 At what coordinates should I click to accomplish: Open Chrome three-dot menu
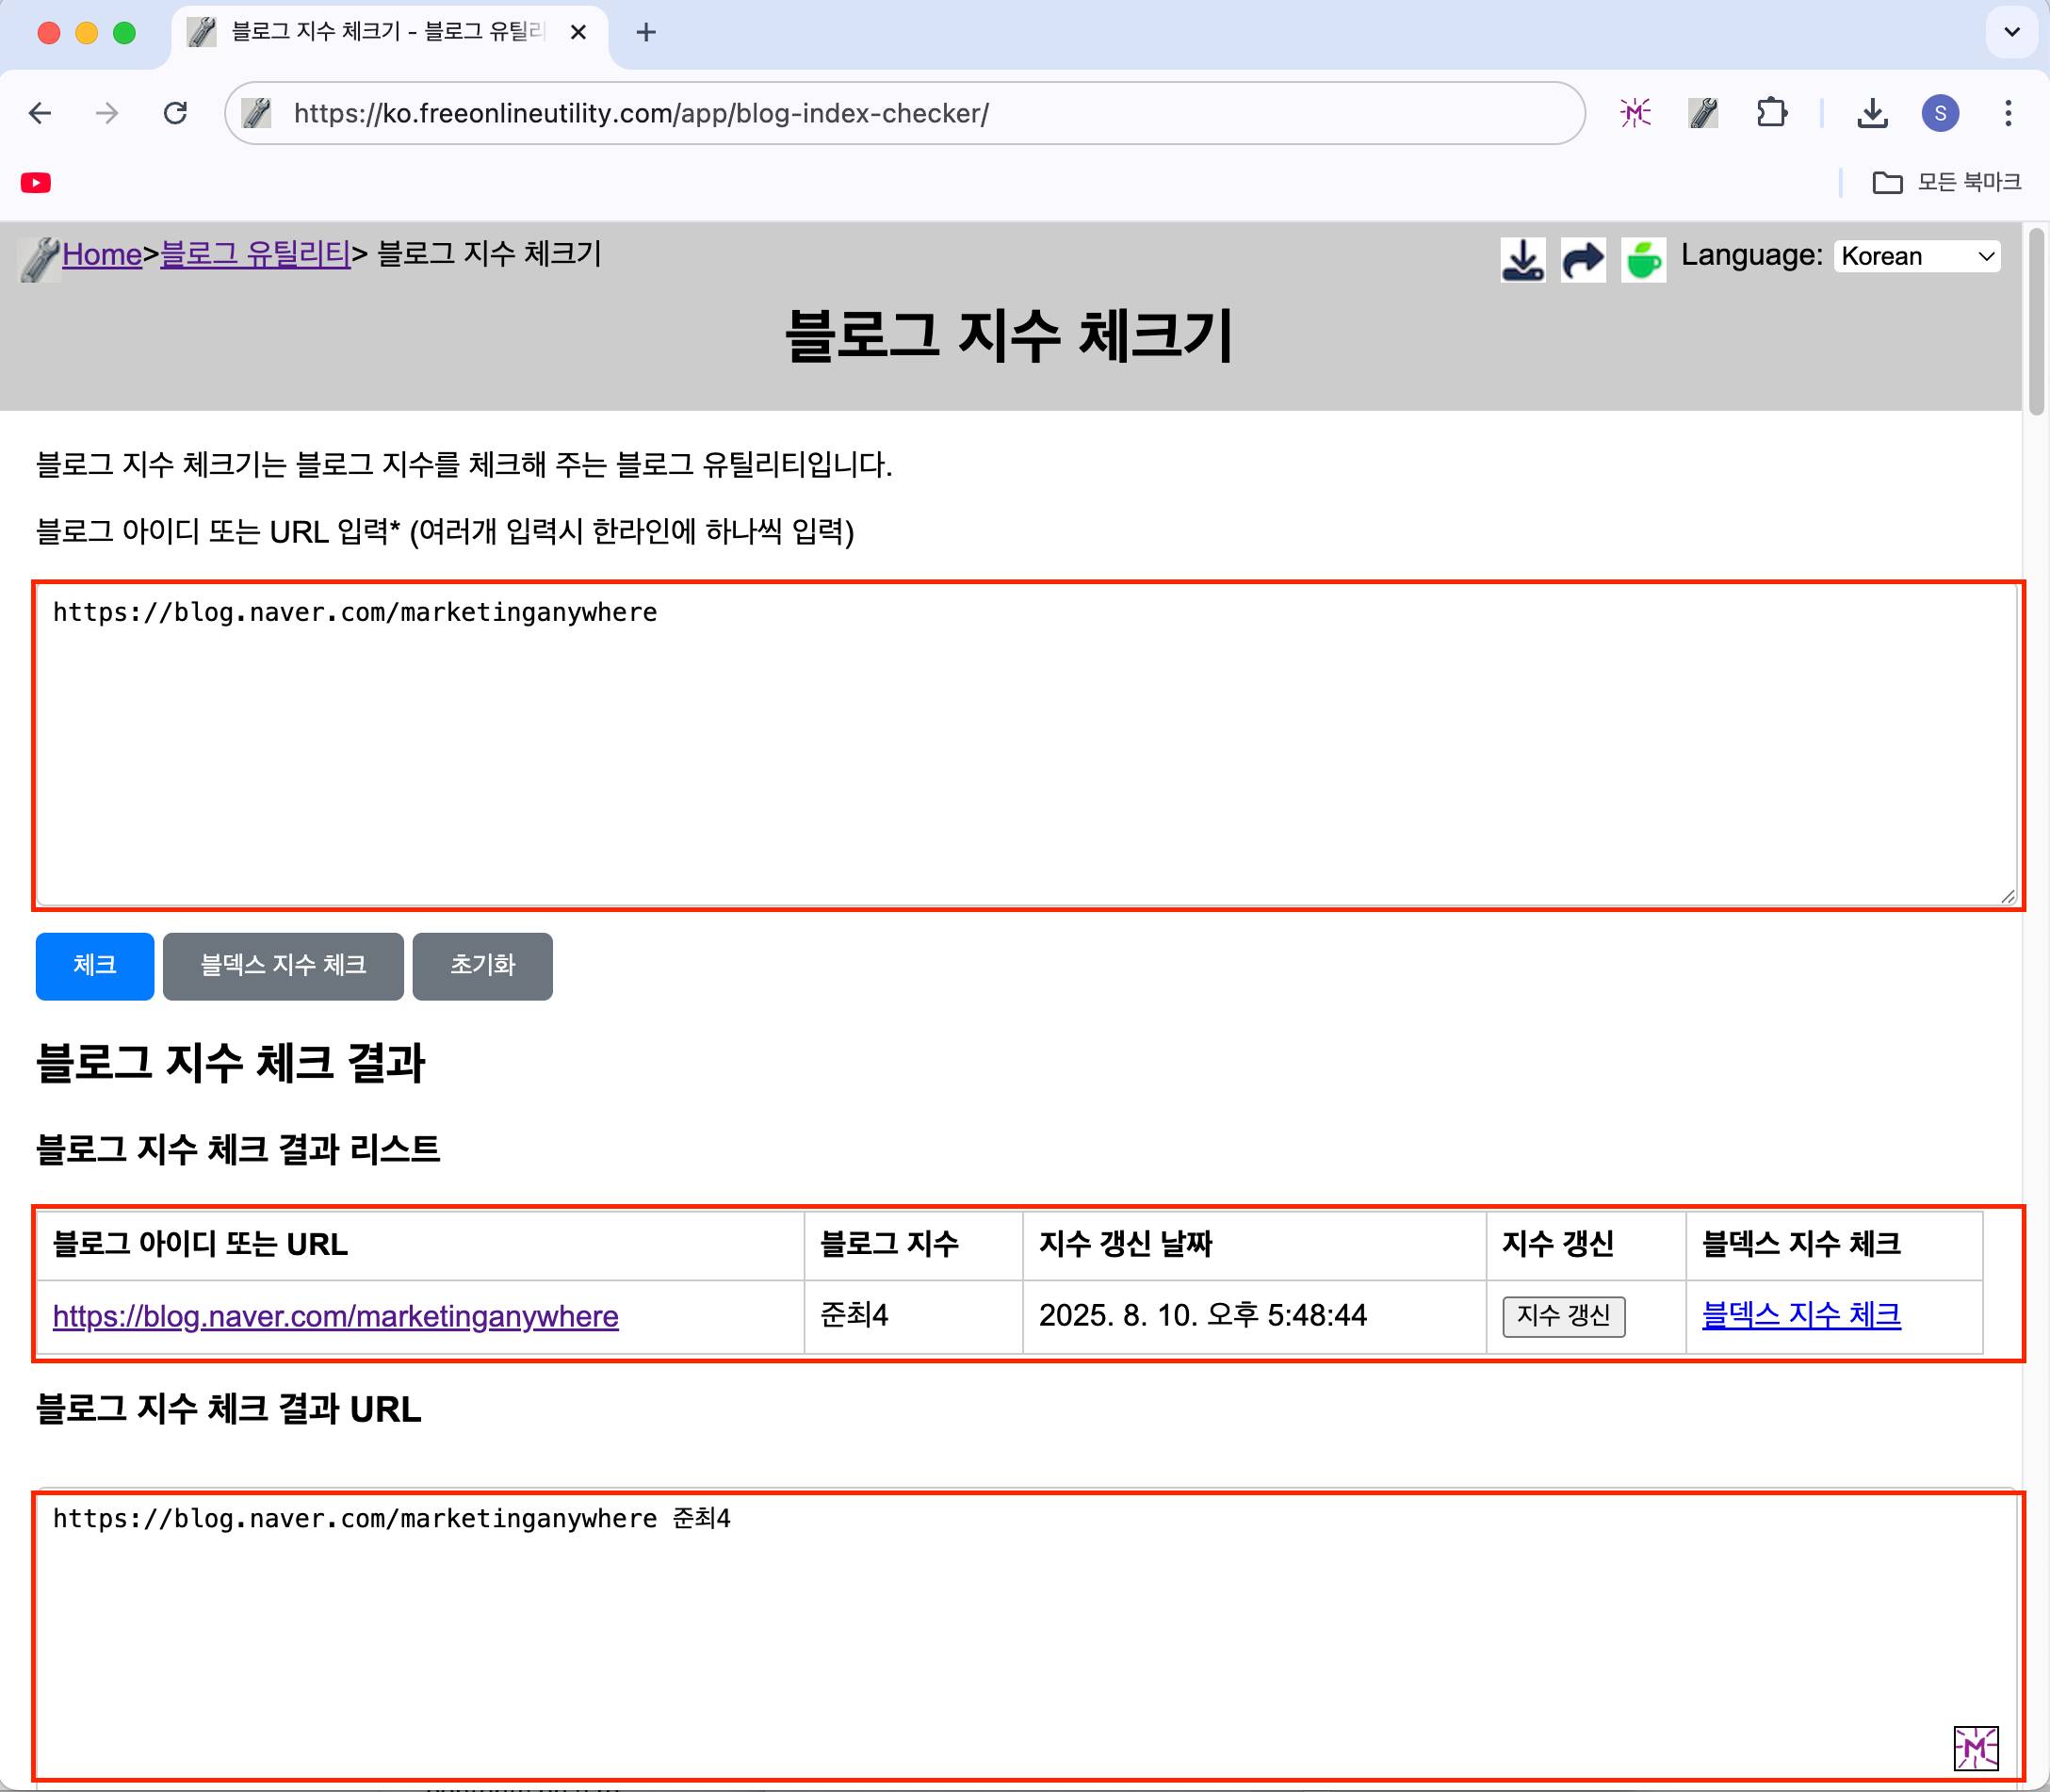coord(2008,113)
